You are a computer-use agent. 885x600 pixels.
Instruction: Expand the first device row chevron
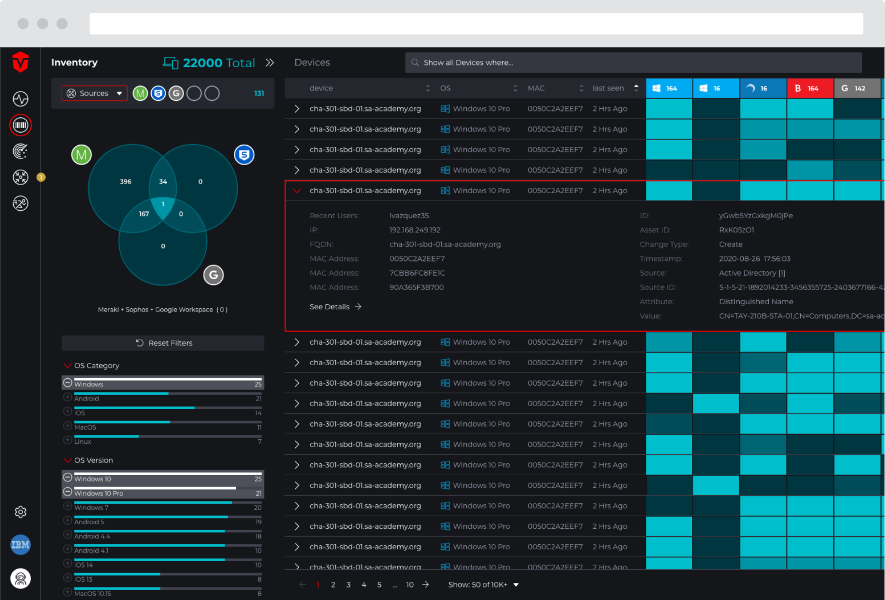point(297,108)
